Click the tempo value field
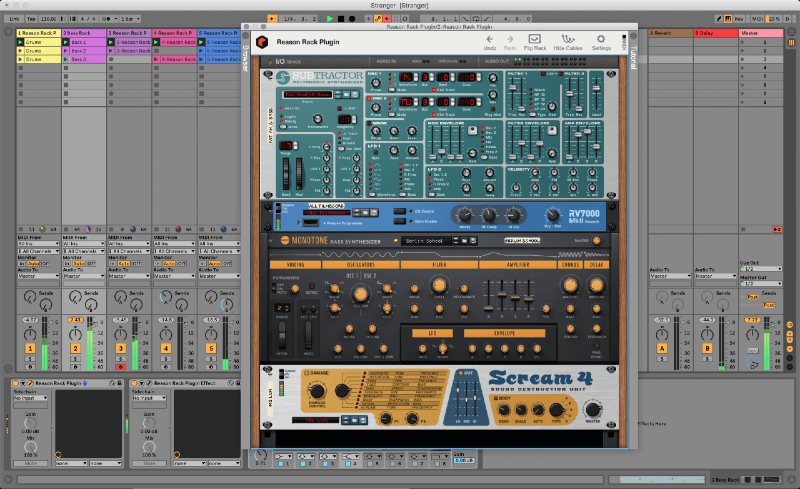The image size is (800, 489). point(49,18)
